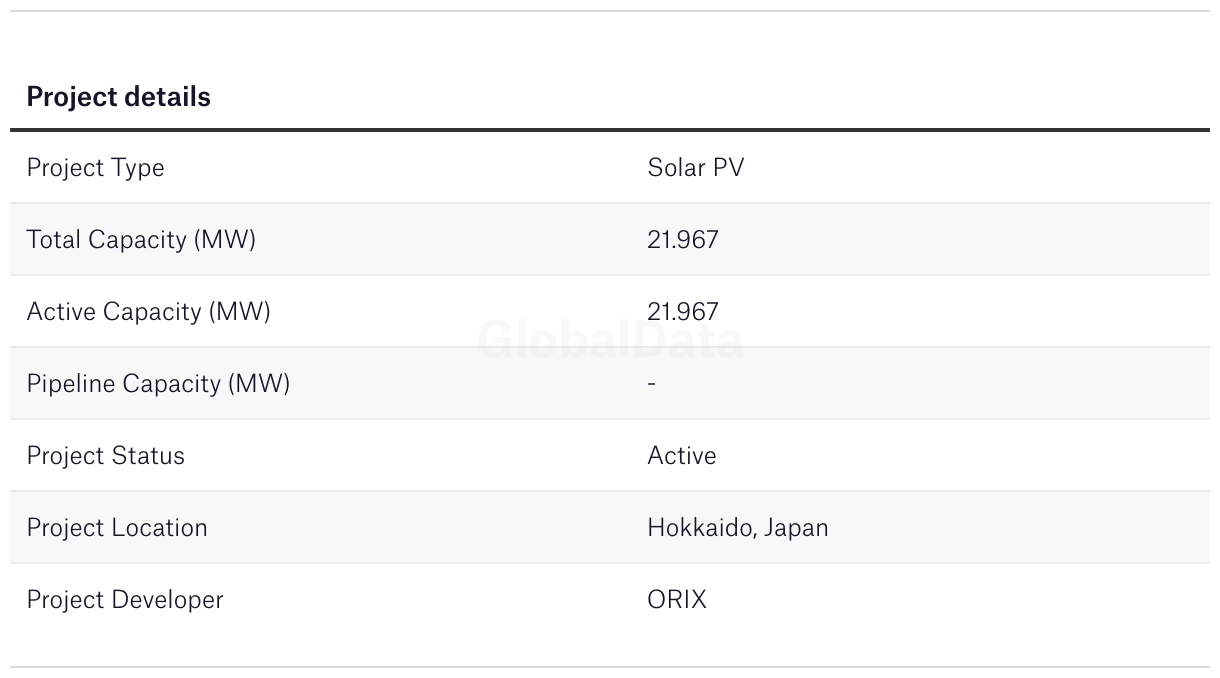The height and width of the screenshot is (678, 1220).
Task: Click the thin line above the heading
Action: coord(610,11)
